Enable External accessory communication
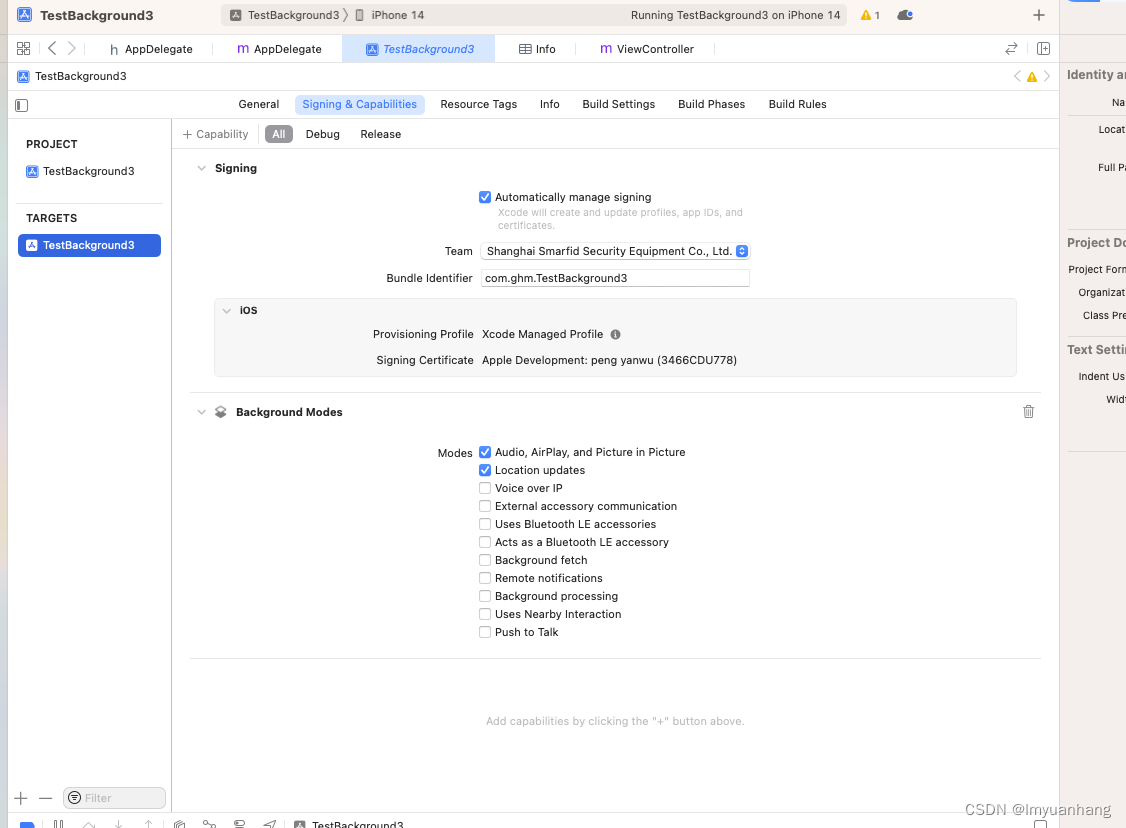Viewport: 1126px width, 828px height. click(485, 506)
